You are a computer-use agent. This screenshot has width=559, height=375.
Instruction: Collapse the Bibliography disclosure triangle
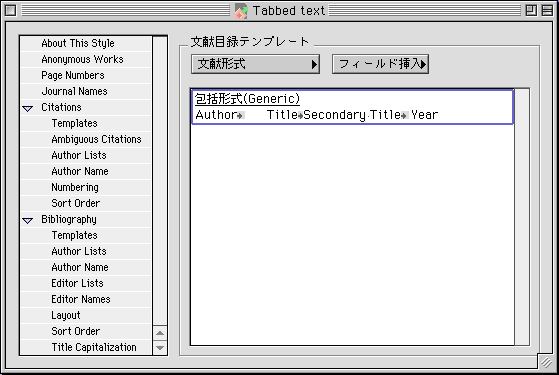28,221
